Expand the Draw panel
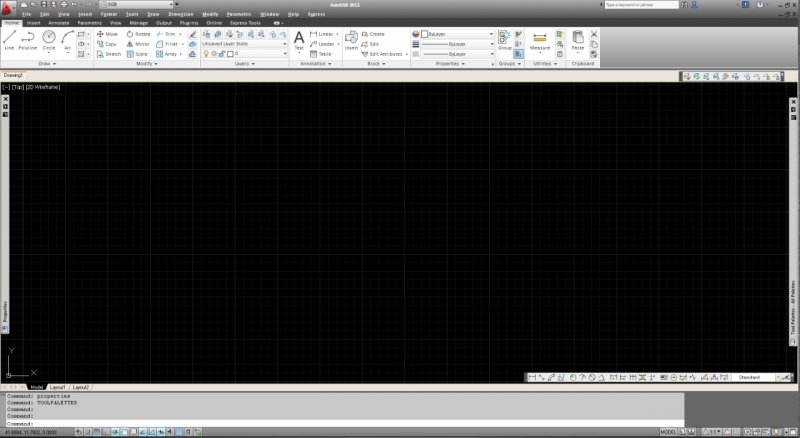Screen dimensions: 800x438 coord(47,64)
